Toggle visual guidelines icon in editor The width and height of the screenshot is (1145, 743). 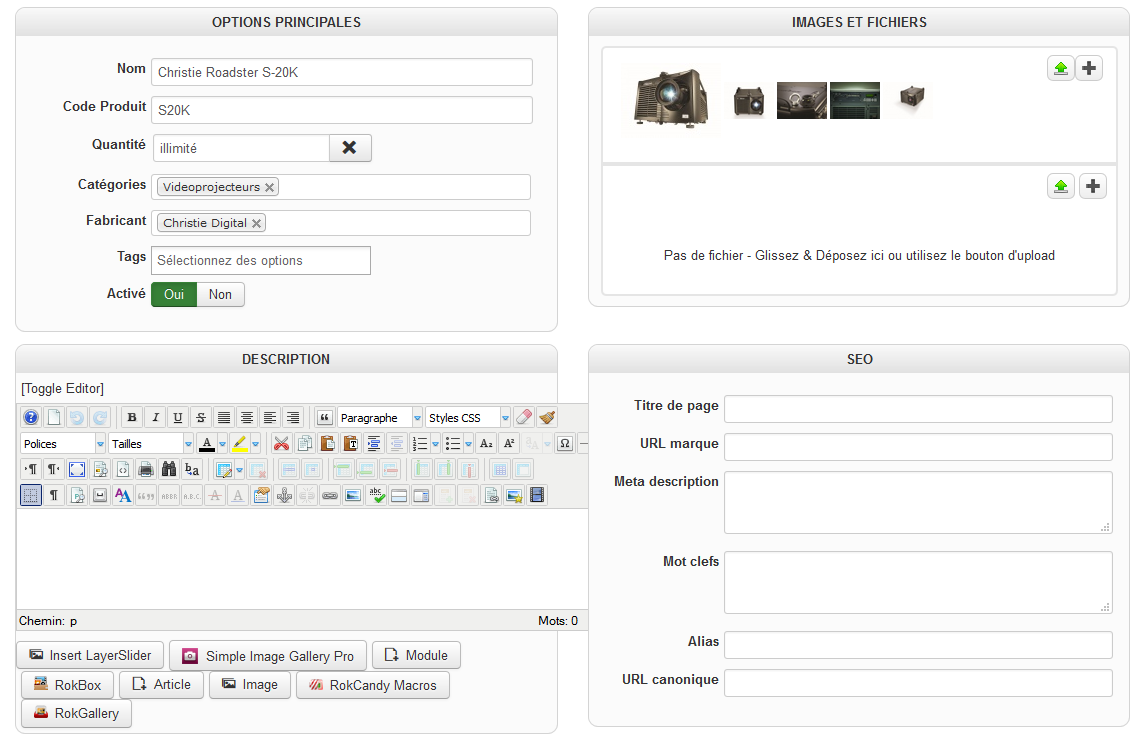click(31, 495)
